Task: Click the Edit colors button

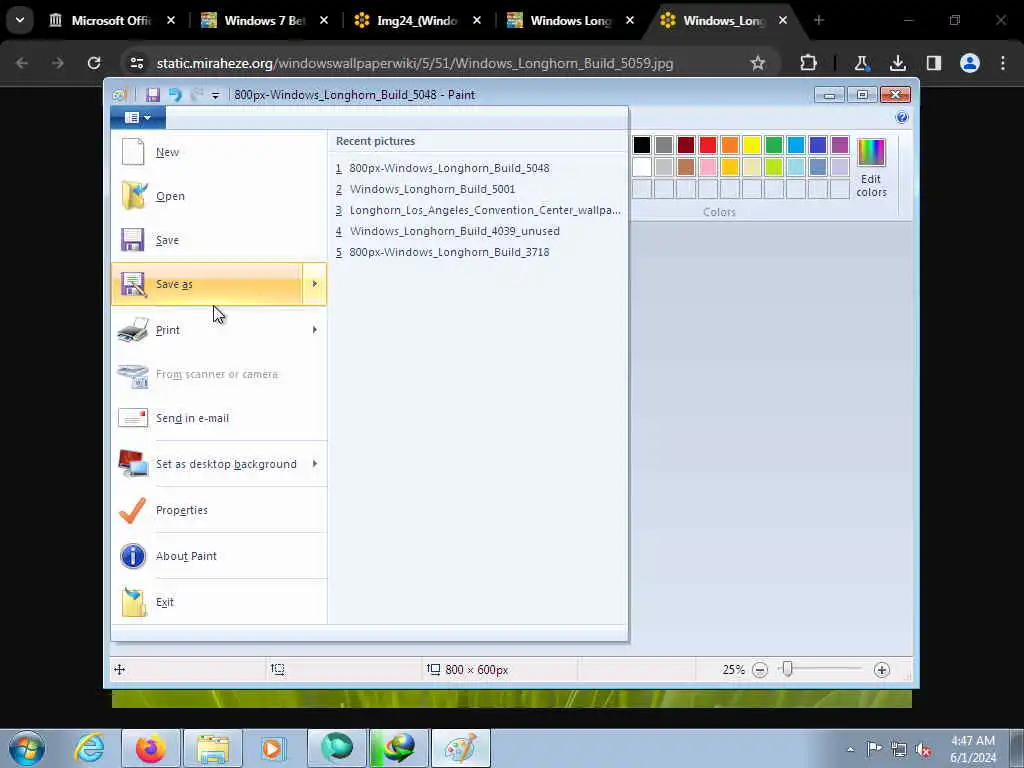Action: [x=871, y=168]
